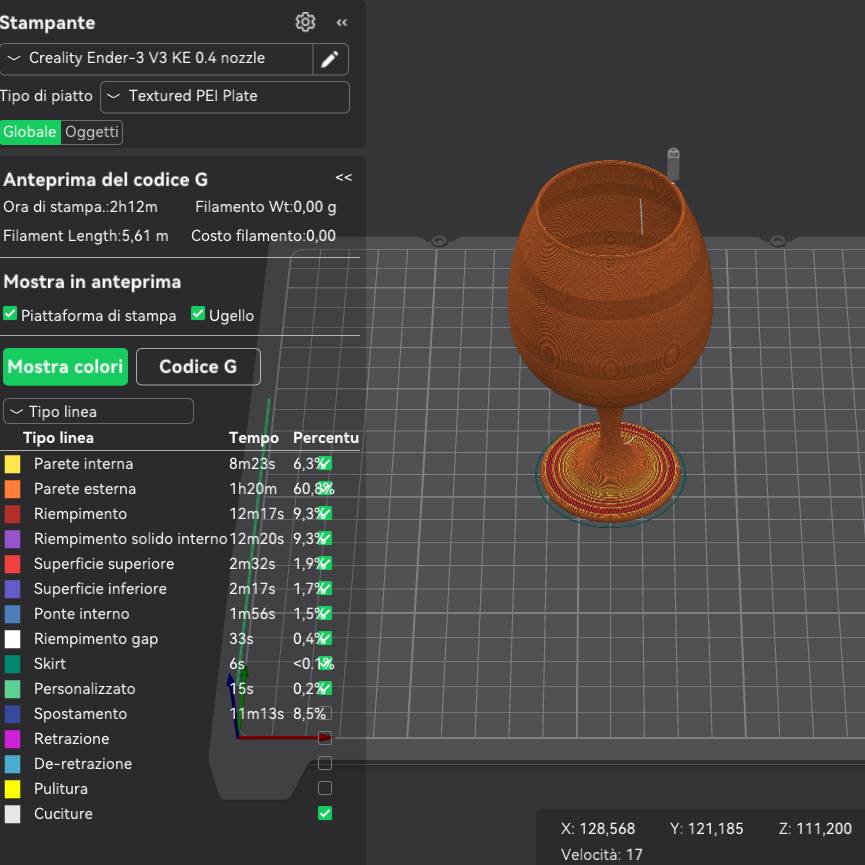Collapse the Stampante sidebar panel
This screenshot has height=865, width=865.
tap(342, 22)
